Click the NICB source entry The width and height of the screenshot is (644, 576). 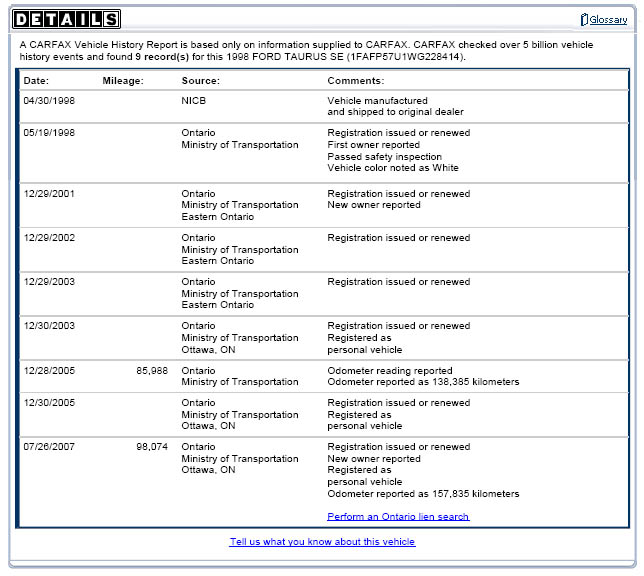tap(193, 101)
